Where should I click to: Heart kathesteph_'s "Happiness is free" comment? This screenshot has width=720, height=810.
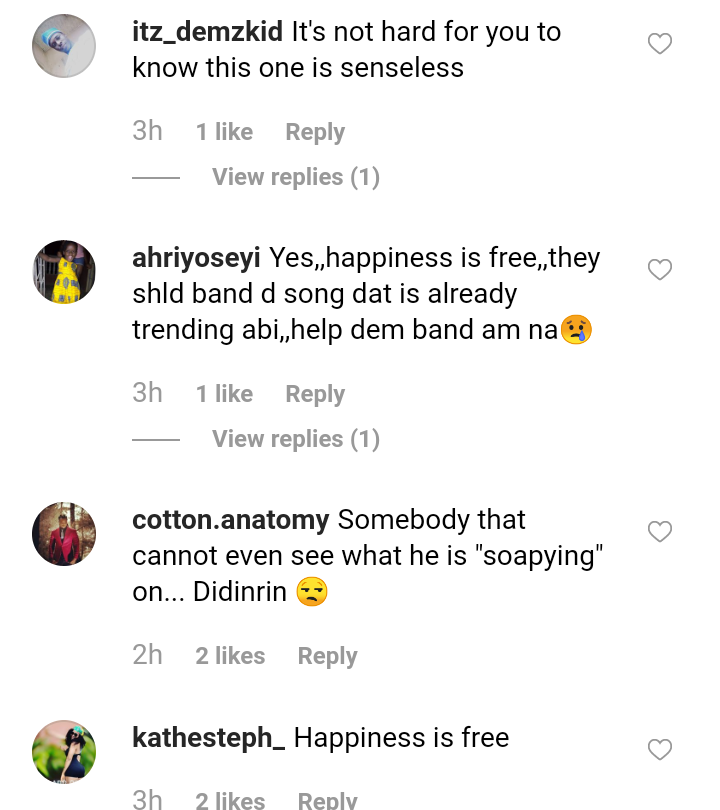tap(660, 750)
